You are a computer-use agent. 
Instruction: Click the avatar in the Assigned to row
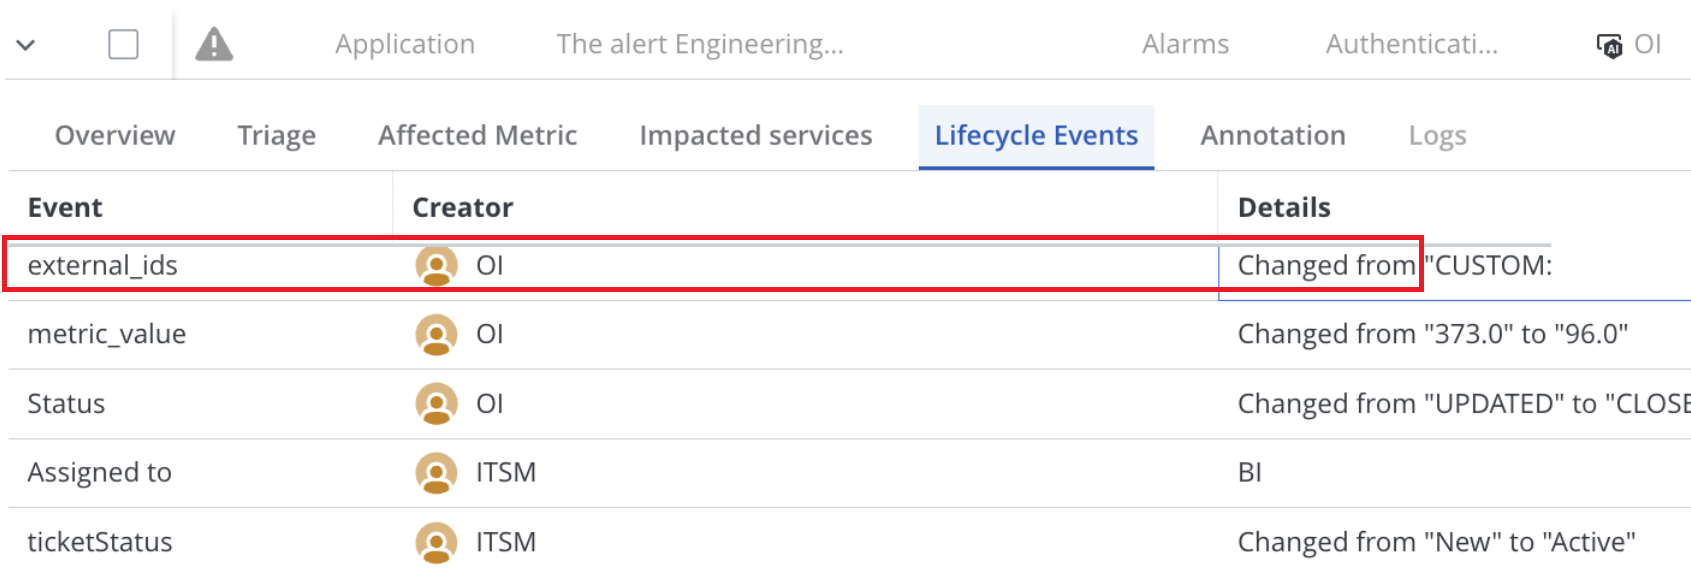click(436, 473)
